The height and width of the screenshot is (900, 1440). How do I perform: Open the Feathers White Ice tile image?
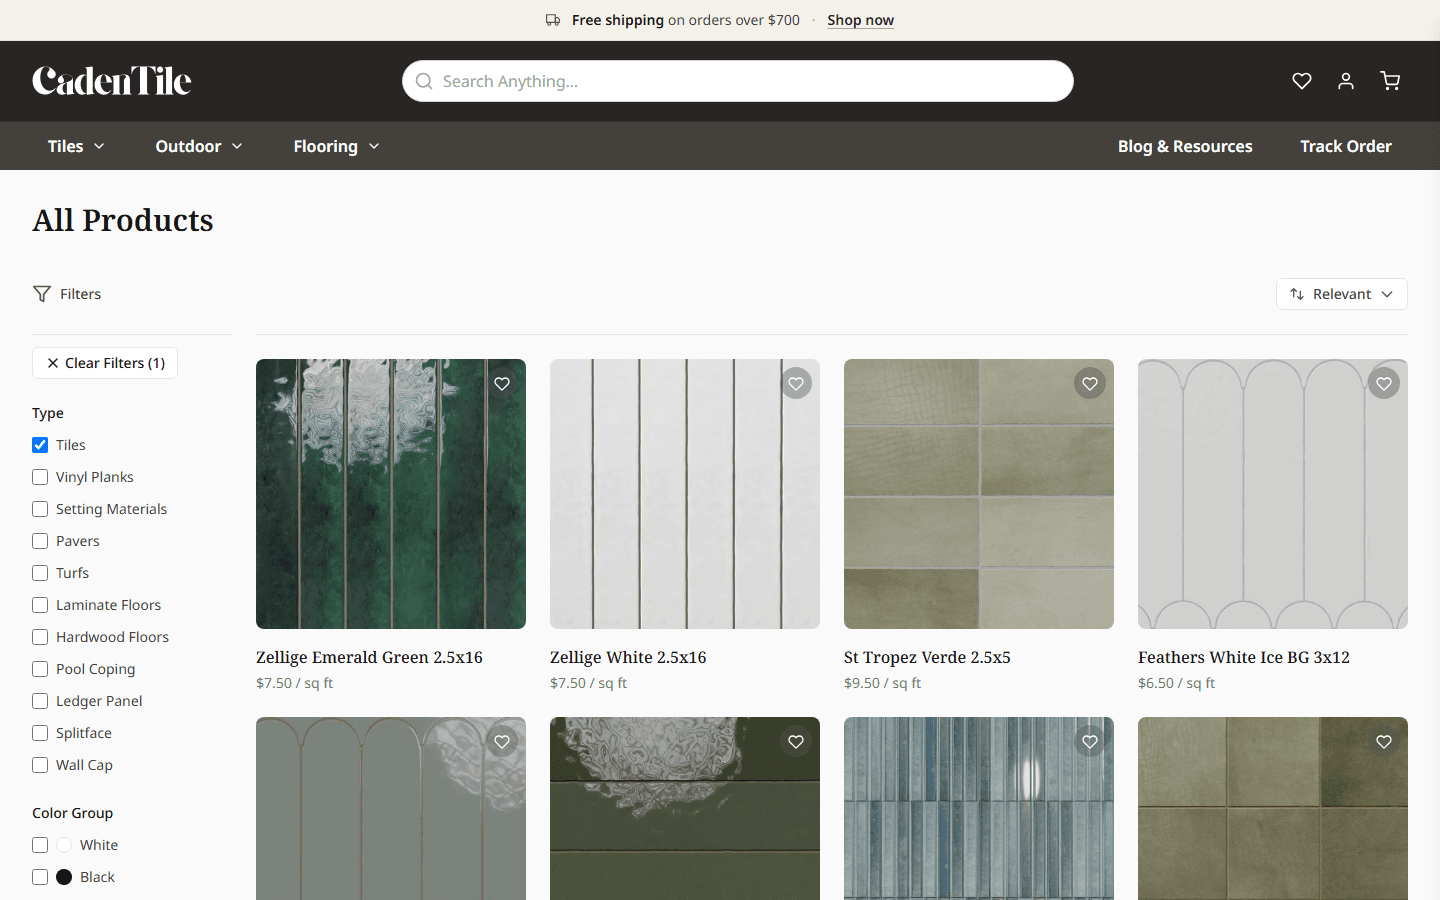(x=1273, y=494)
